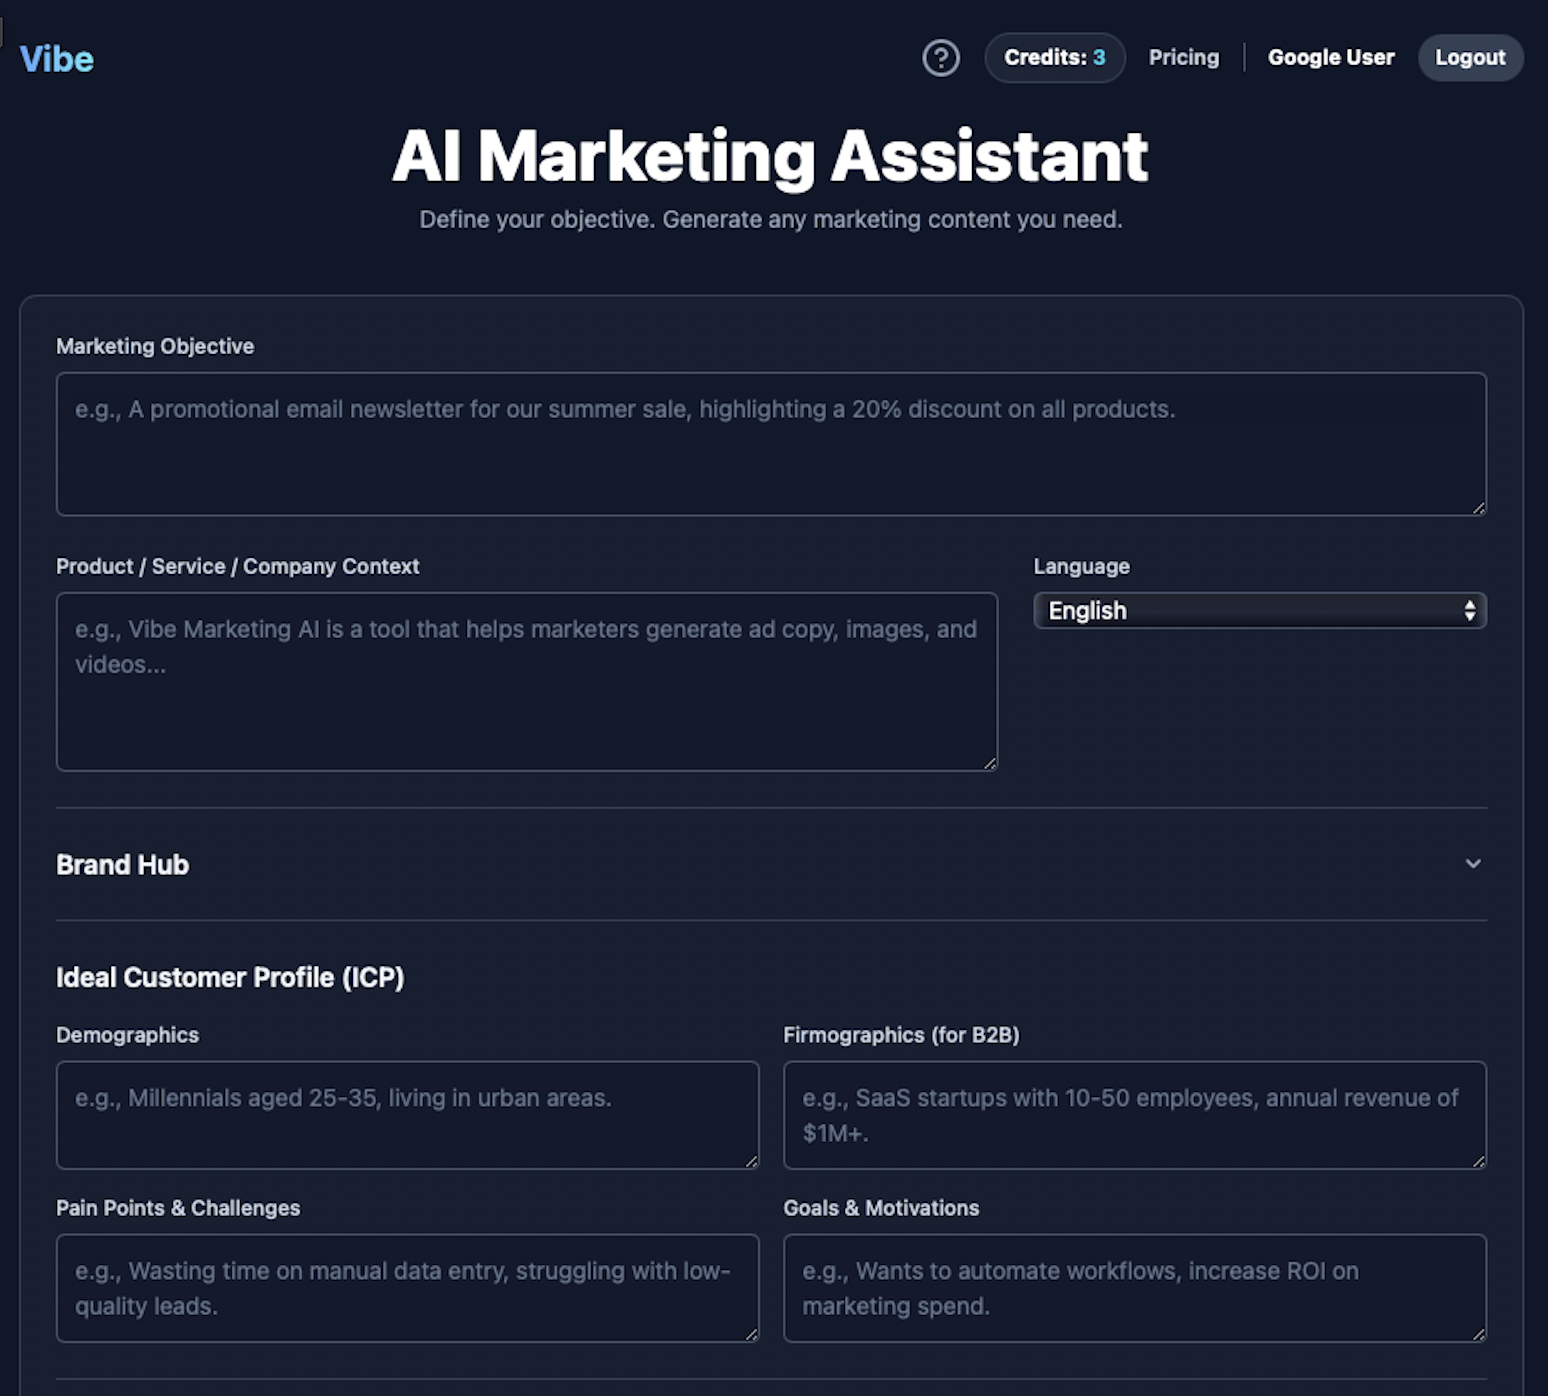
Task: Click the Product / Service / Company Context label
Action: pyautogui.click(x=238, y=566)
